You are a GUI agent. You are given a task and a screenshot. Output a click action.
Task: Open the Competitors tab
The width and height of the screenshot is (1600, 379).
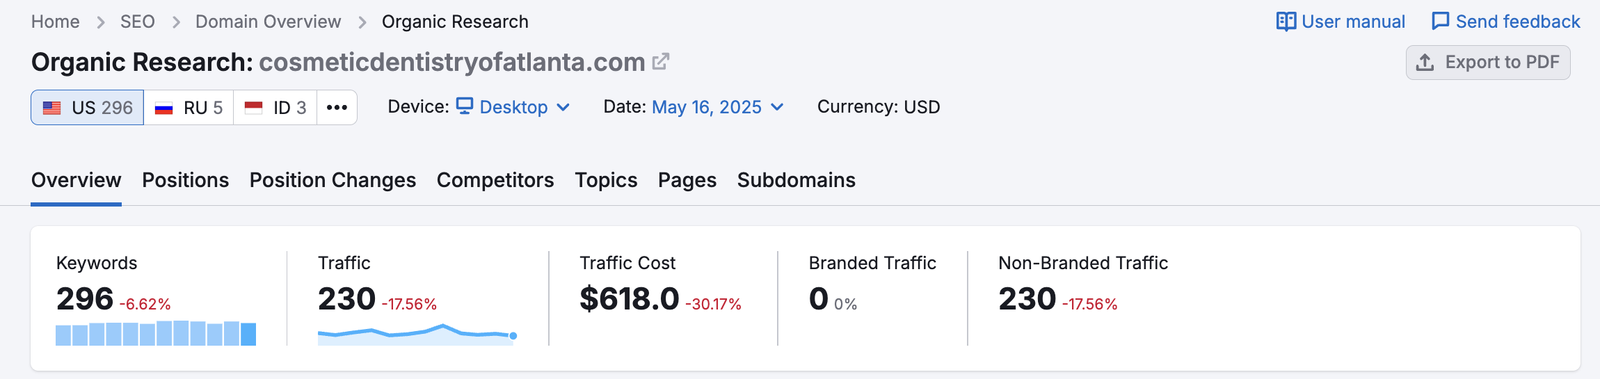495,180
